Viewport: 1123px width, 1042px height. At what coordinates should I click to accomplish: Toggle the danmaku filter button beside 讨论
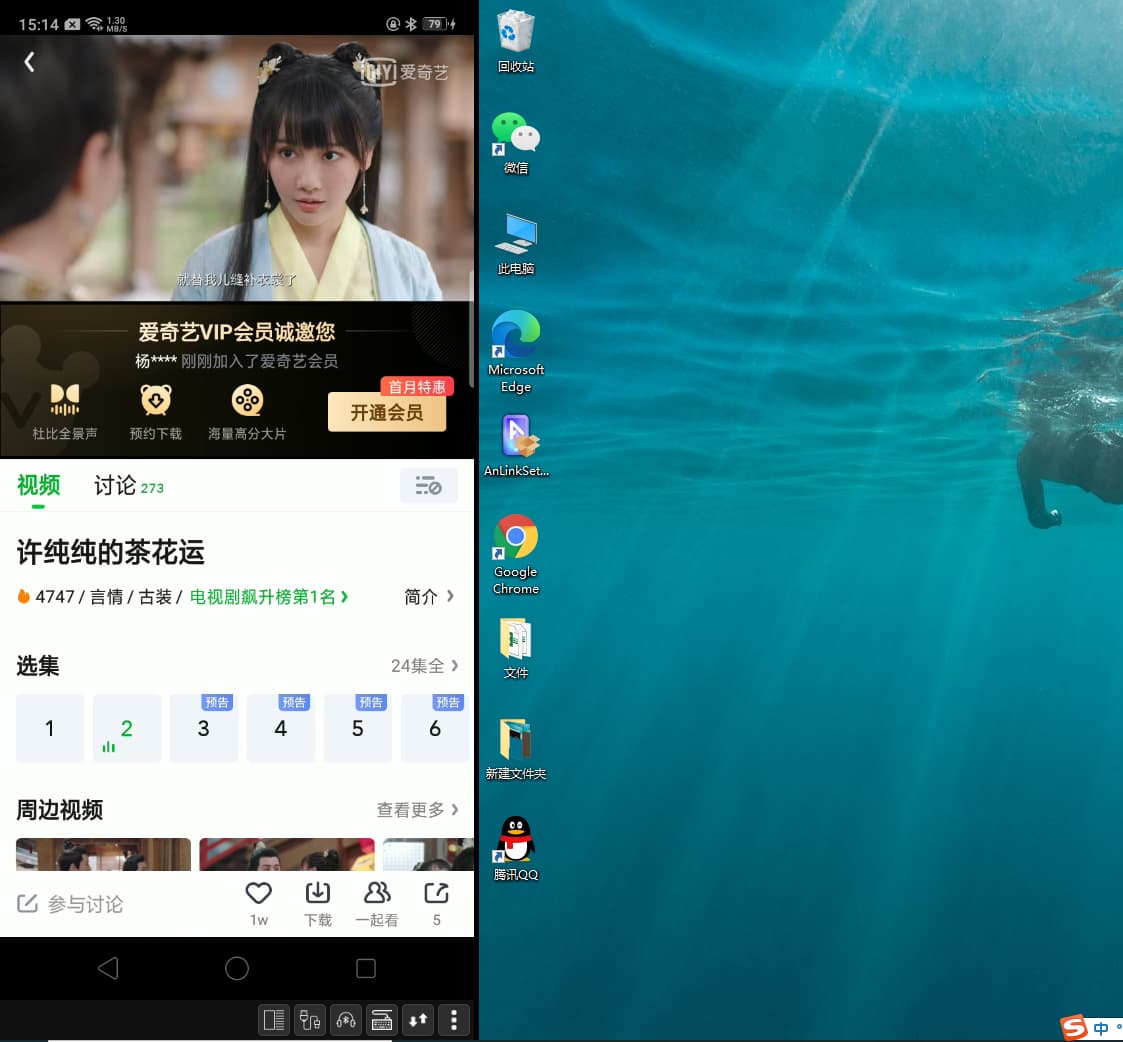coord(428,486)
